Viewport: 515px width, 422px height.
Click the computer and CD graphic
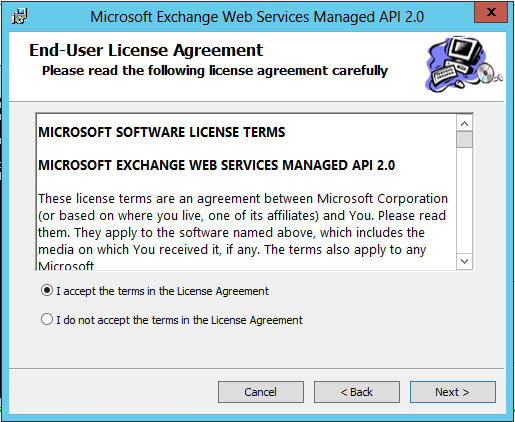click(463, 64)
